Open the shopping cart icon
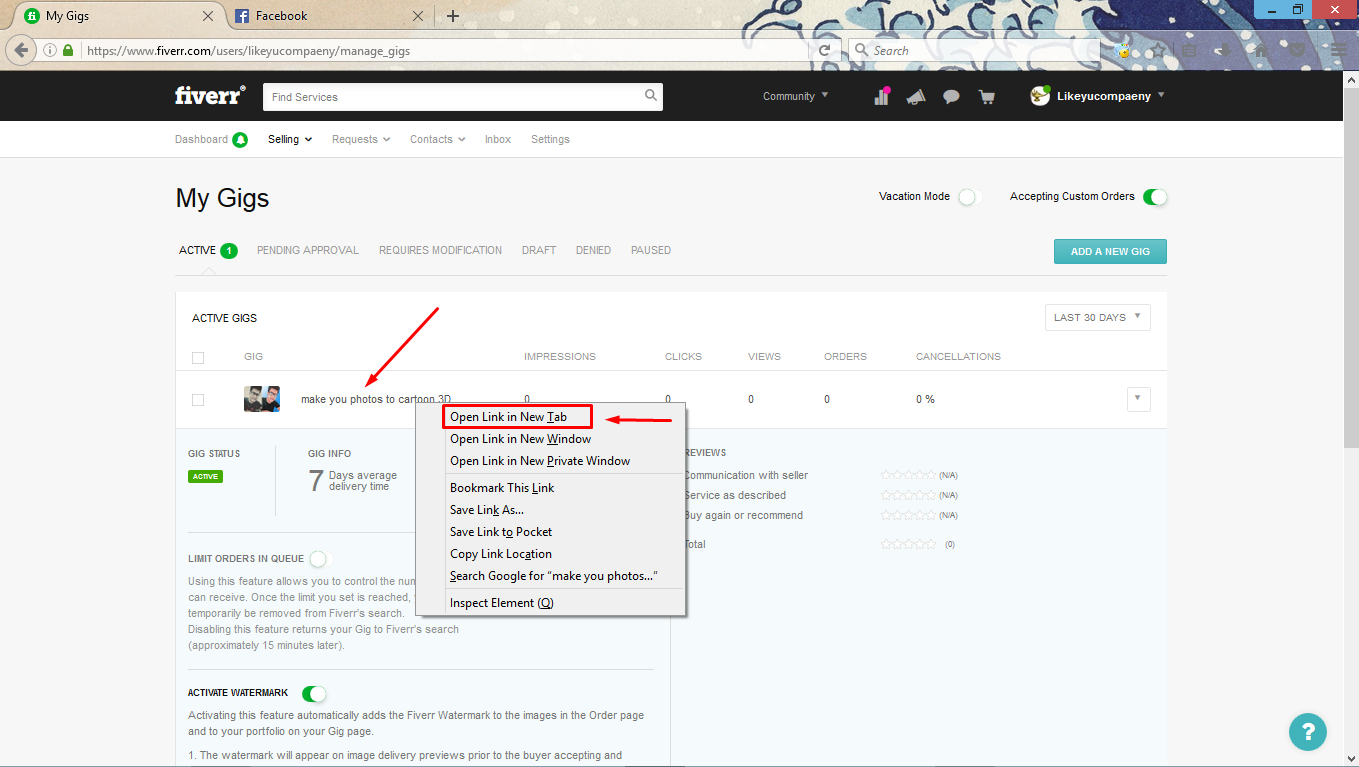This screenshot has width=1359, height=767. click(987, 97)
